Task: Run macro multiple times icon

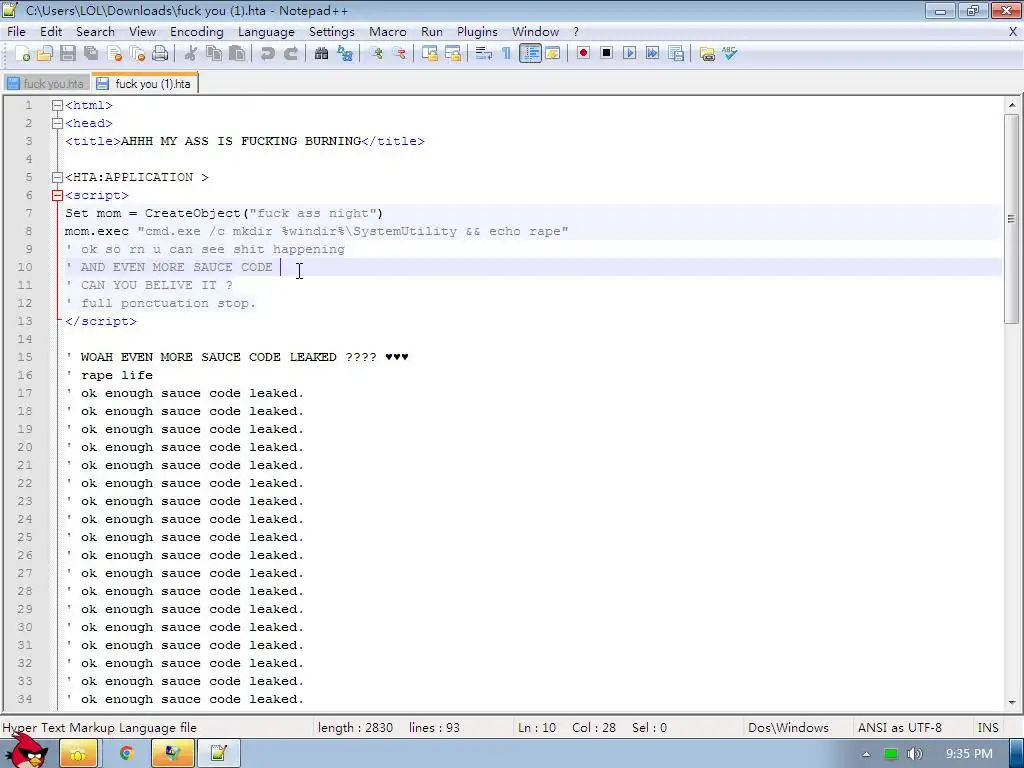Action: (652, 54)
